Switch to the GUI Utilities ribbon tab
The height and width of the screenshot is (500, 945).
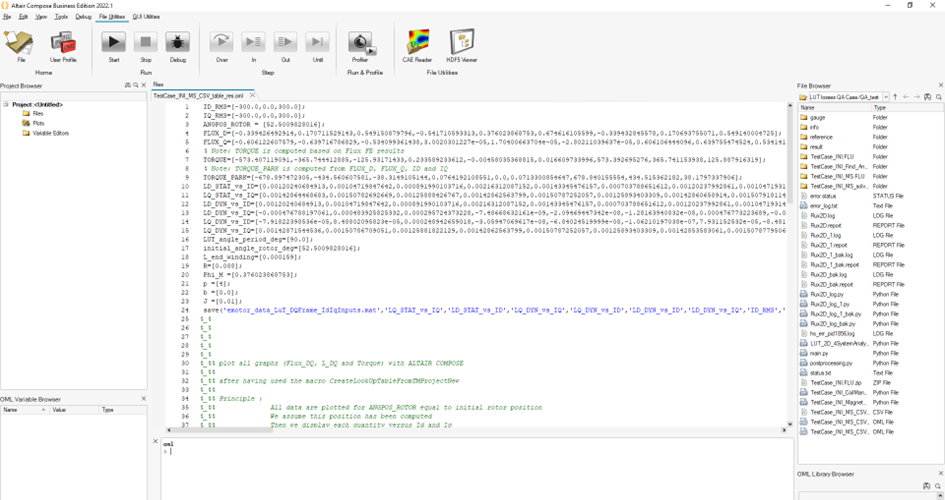[146, 17]
